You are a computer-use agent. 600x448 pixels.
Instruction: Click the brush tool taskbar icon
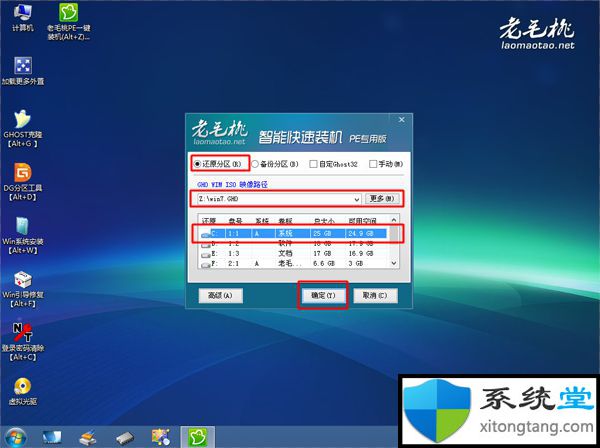[x=88, y=437]
